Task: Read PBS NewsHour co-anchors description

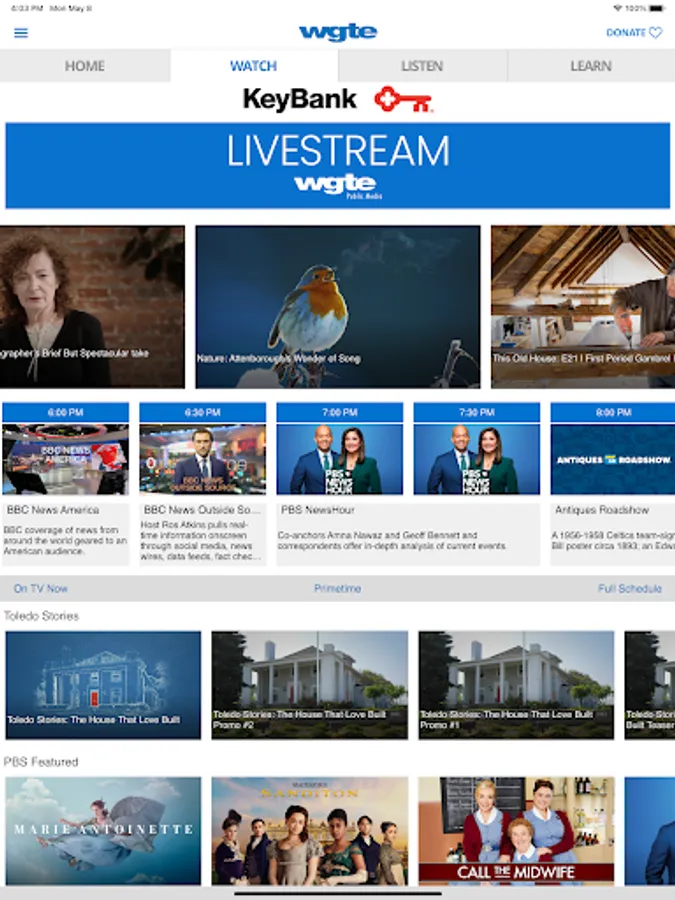Action: pyautogui.click(x=392, y=540)
